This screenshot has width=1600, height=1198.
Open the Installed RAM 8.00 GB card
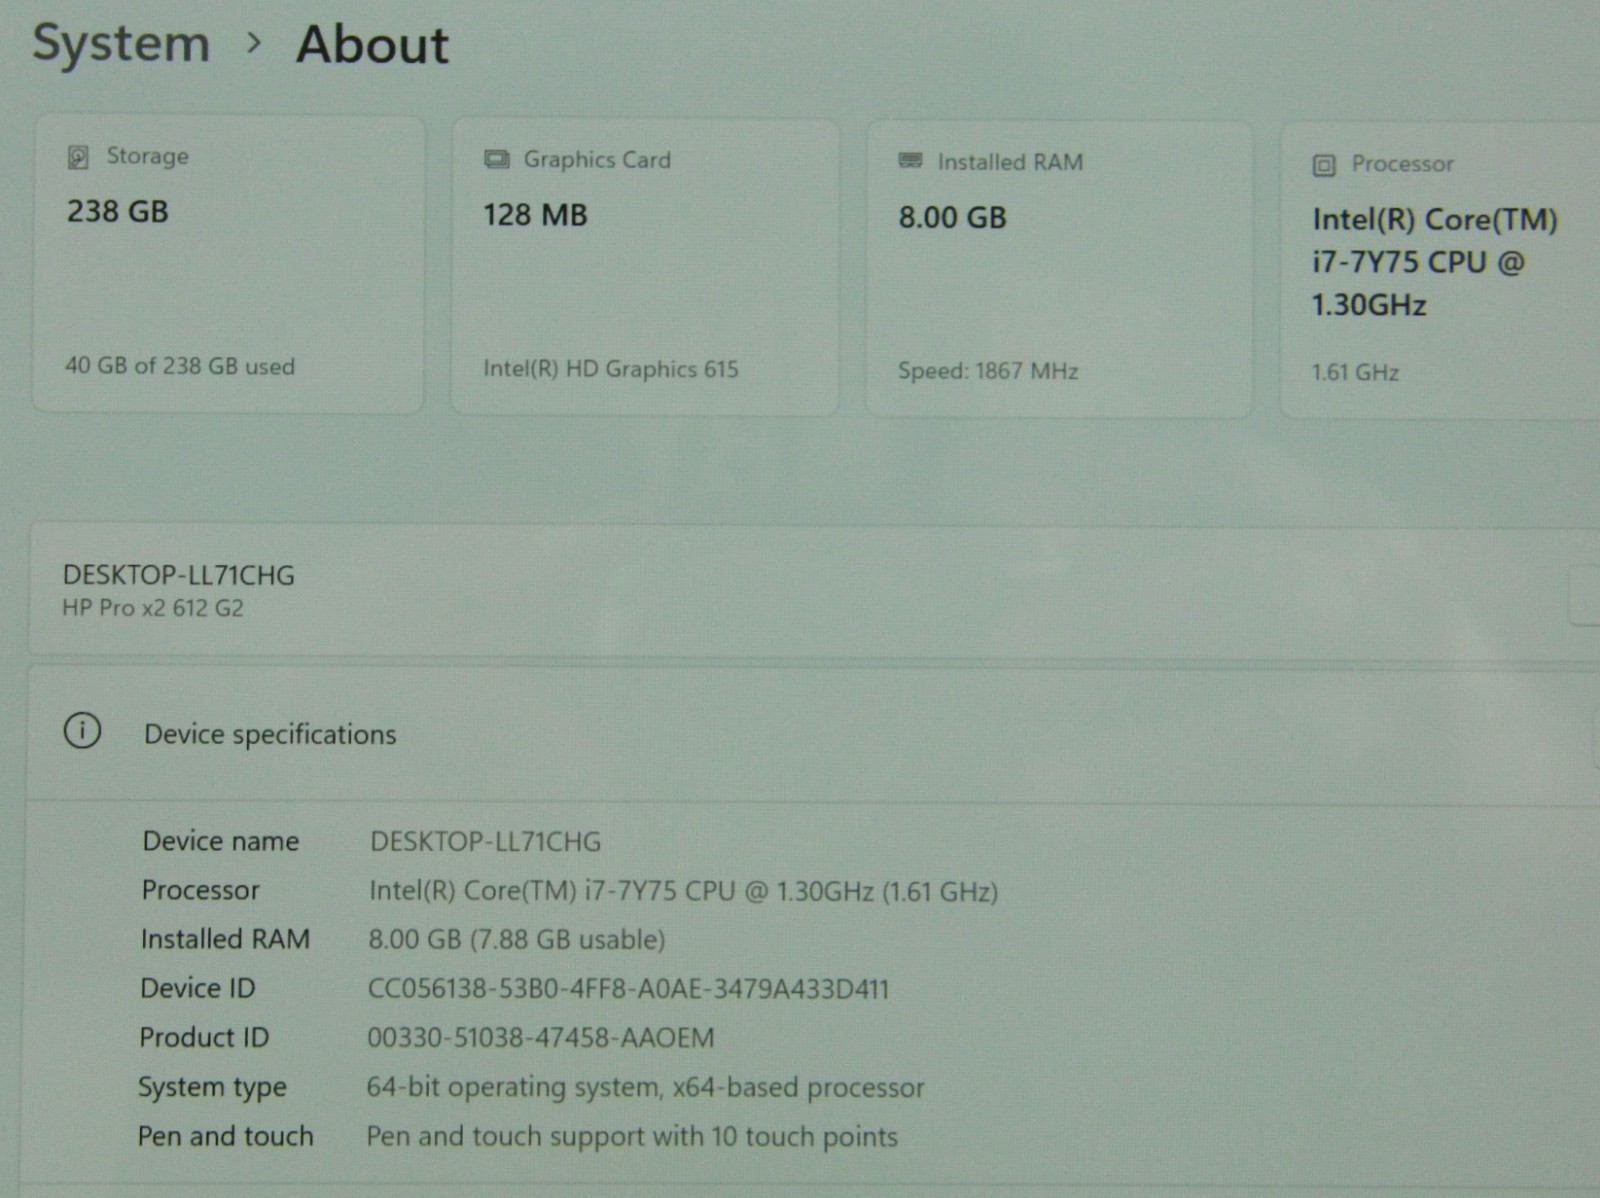pos(1059,269)
